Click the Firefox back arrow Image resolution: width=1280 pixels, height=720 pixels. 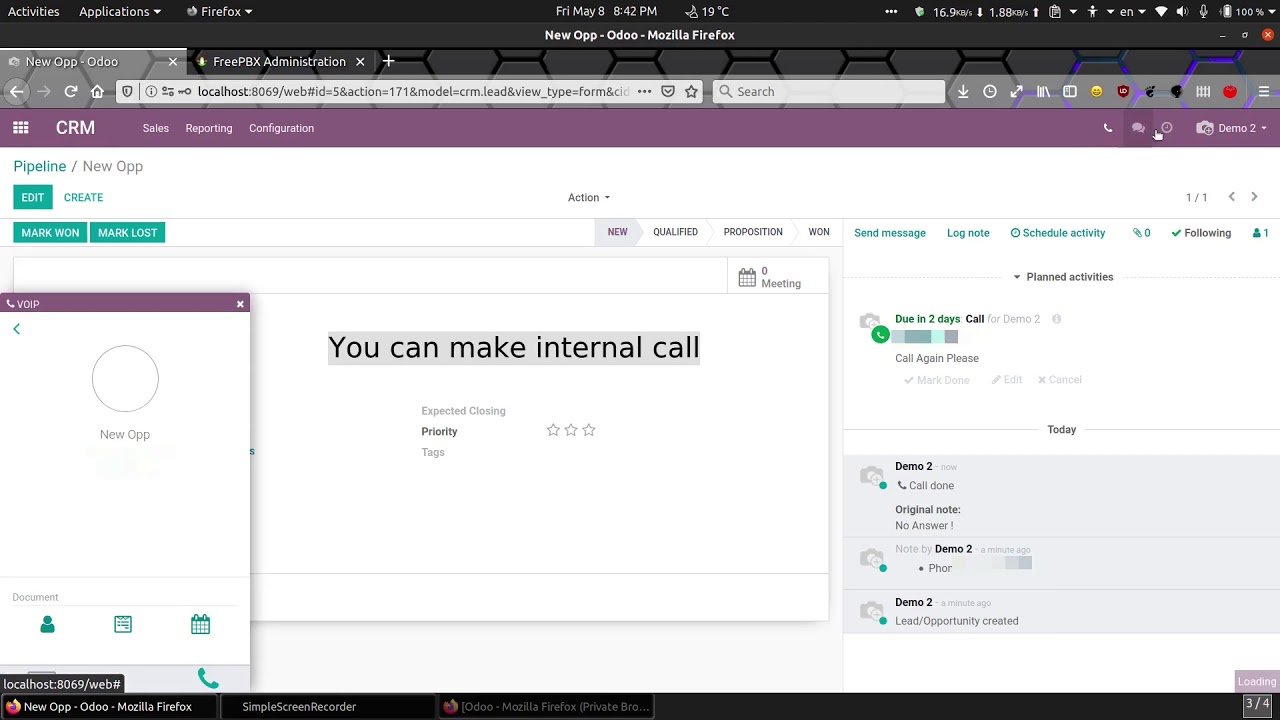pos(16,91)
